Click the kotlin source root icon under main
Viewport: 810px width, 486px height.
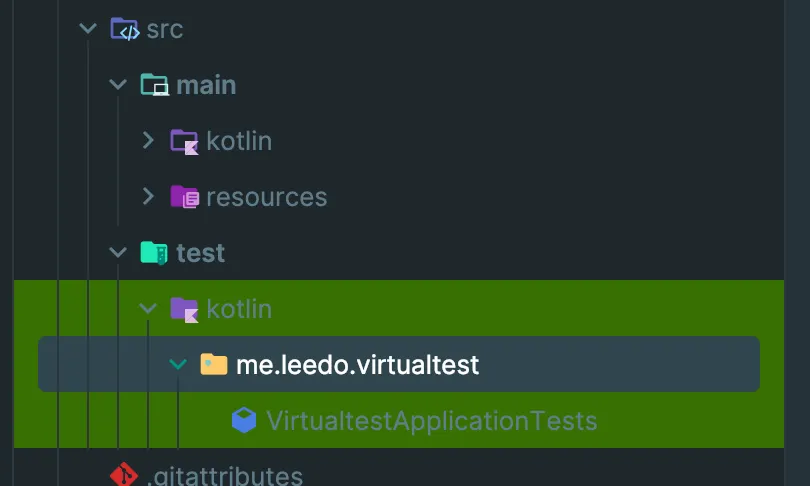point(185,141)
